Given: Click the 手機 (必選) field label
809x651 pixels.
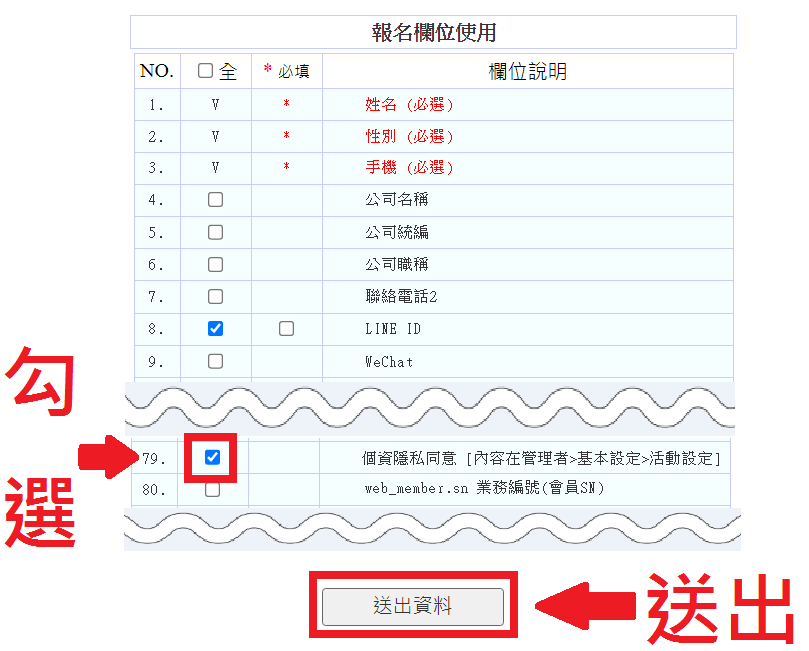Looking at the screenshot, I should [410, 168].
